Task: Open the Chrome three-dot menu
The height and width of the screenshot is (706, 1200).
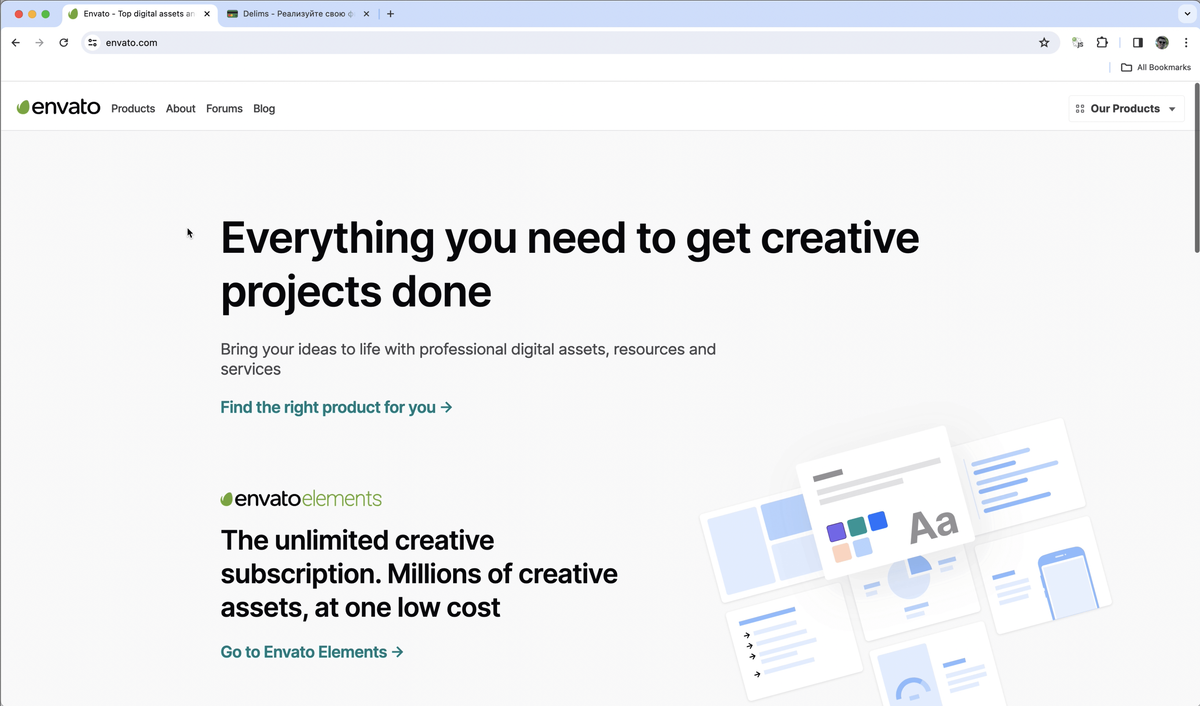Action: click(1185, 43)
